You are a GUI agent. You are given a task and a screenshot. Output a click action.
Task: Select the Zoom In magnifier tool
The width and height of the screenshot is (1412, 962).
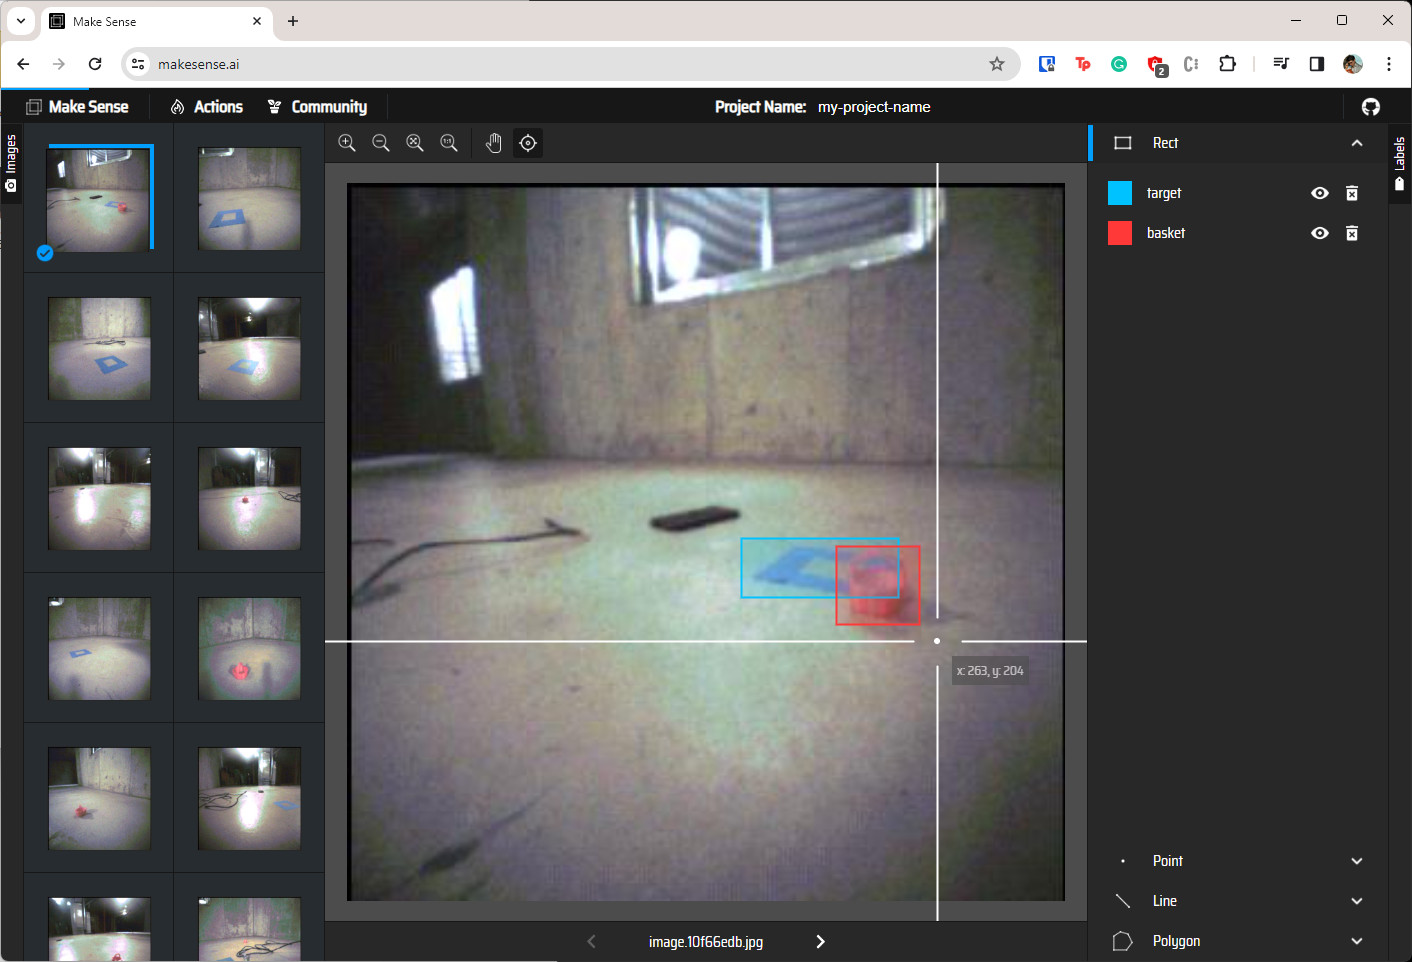(x=347, y=142)
